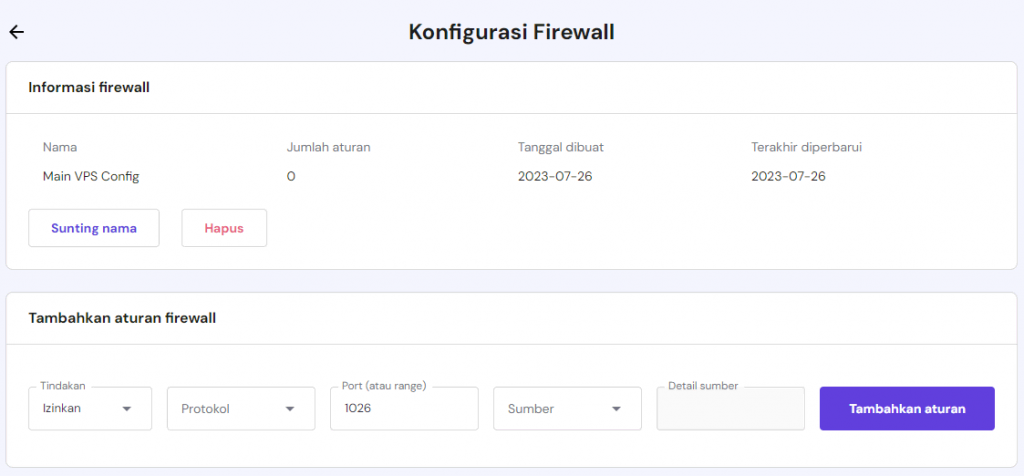Go back using the left arrow
The width and height of the screenshot is (1024, 476).
click(16, 32)
